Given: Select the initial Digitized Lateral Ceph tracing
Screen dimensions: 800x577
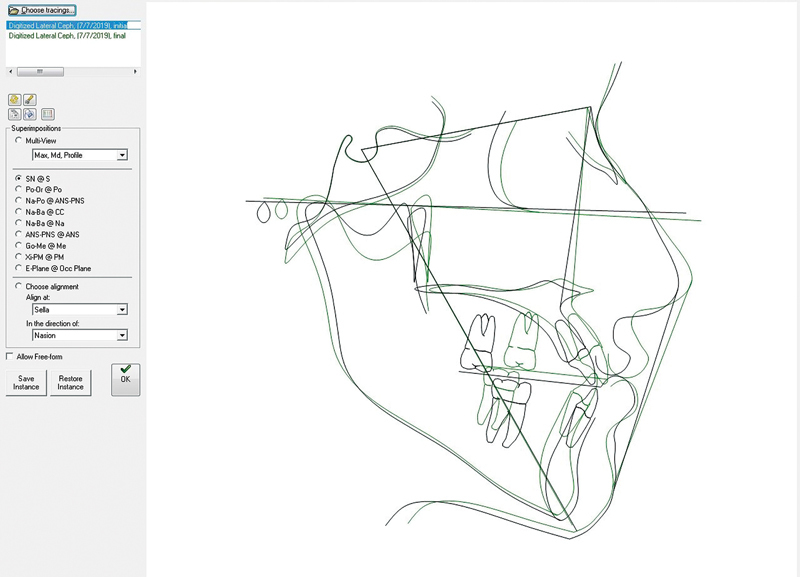Looking at the screenshot, I should click(73, 26).
